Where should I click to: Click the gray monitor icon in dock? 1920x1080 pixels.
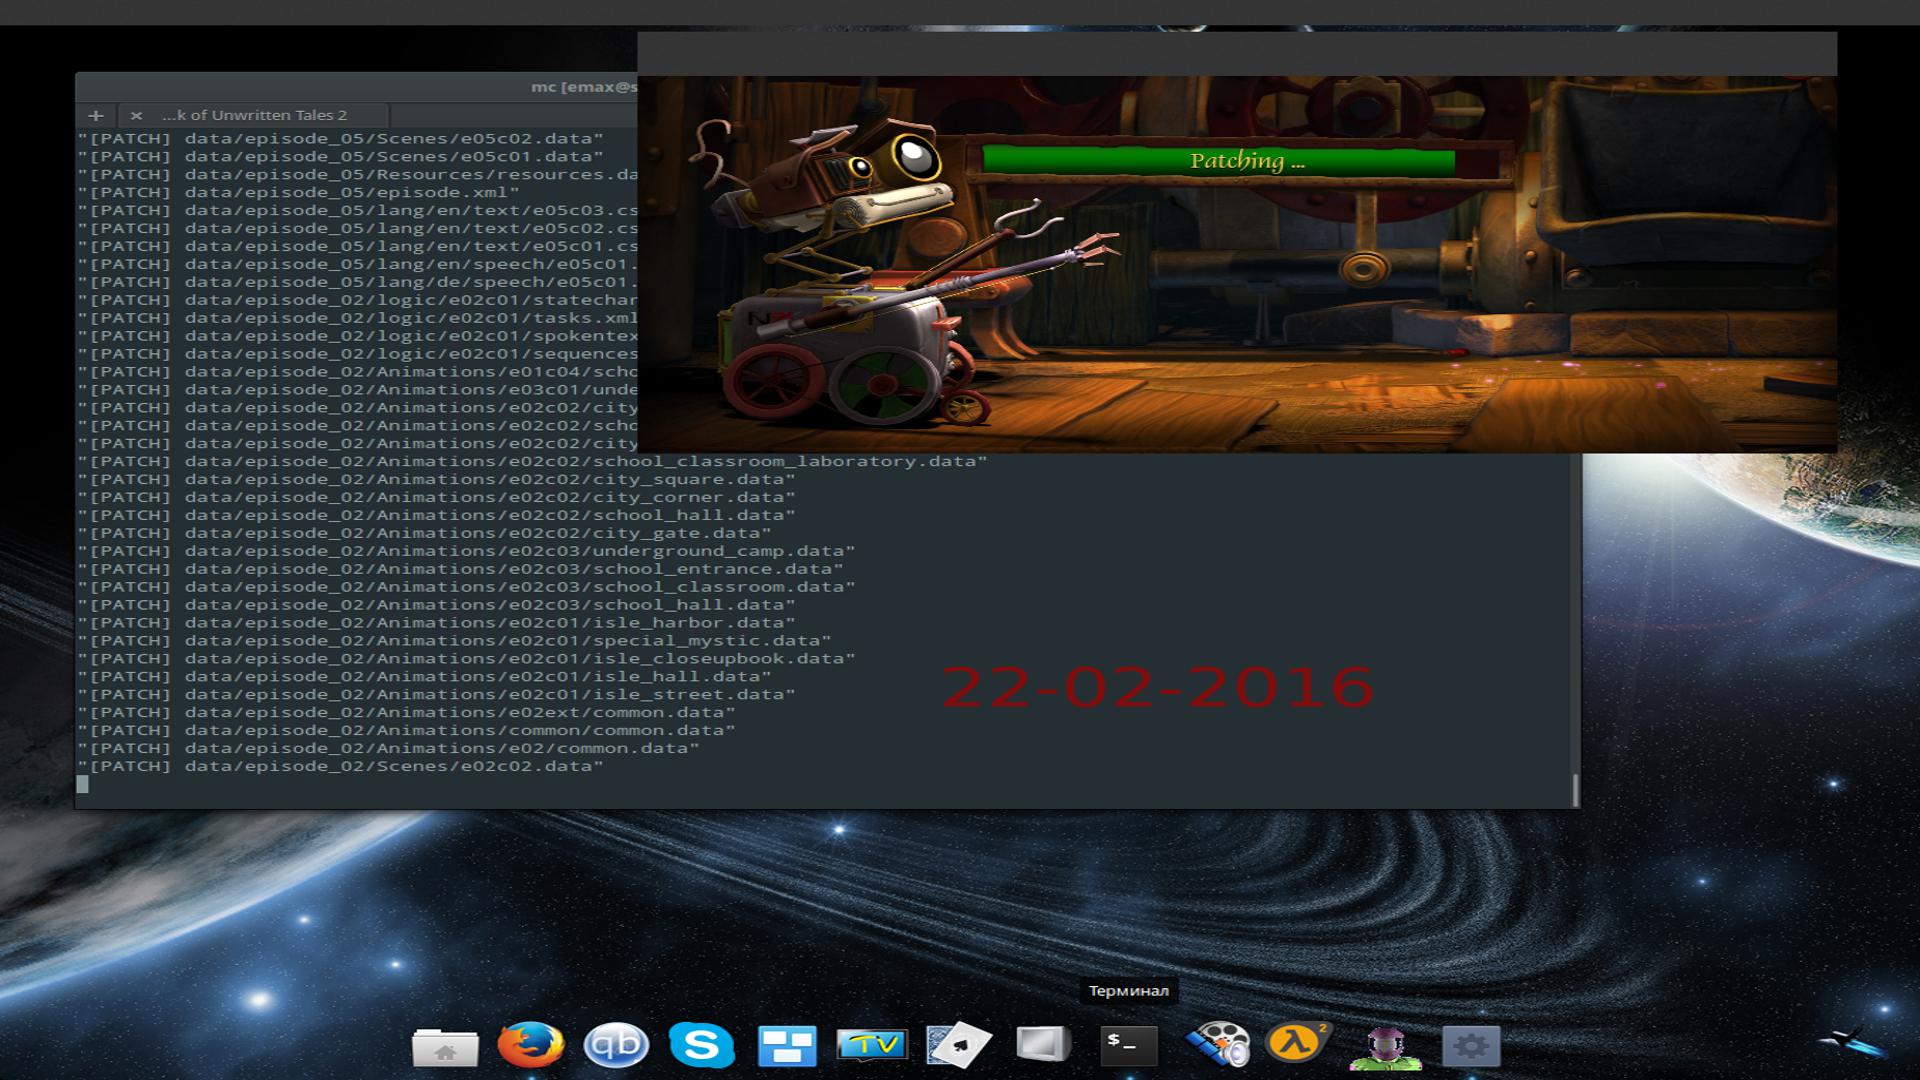point(1043,1045)
